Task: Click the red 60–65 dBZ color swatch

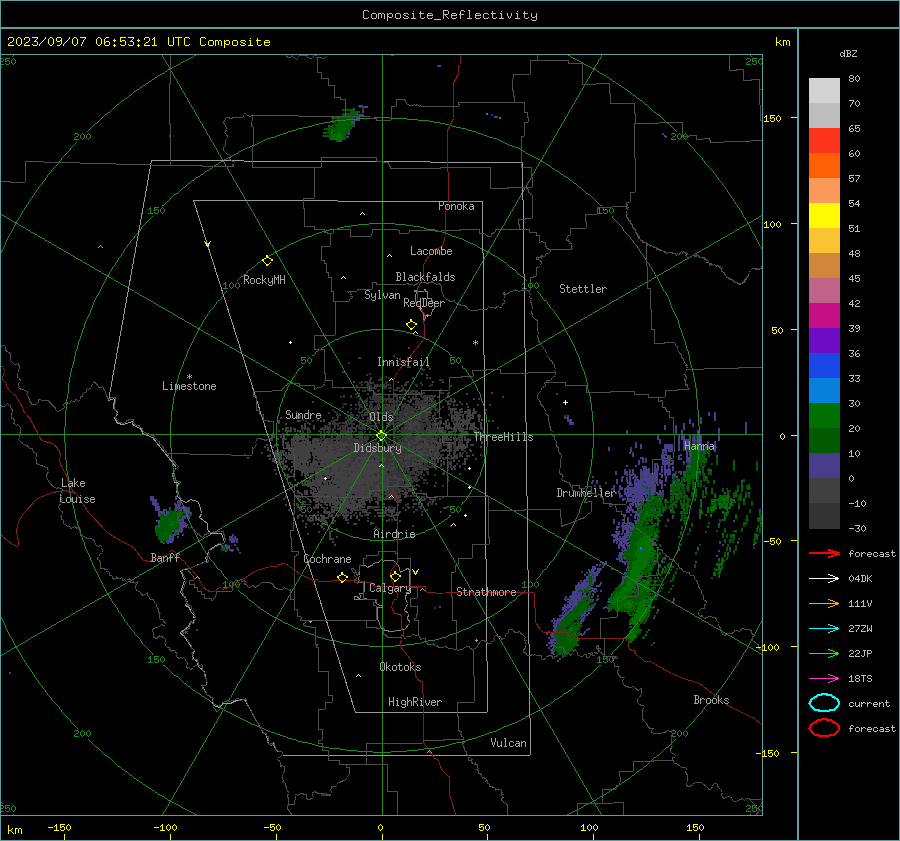Action: 824,141
